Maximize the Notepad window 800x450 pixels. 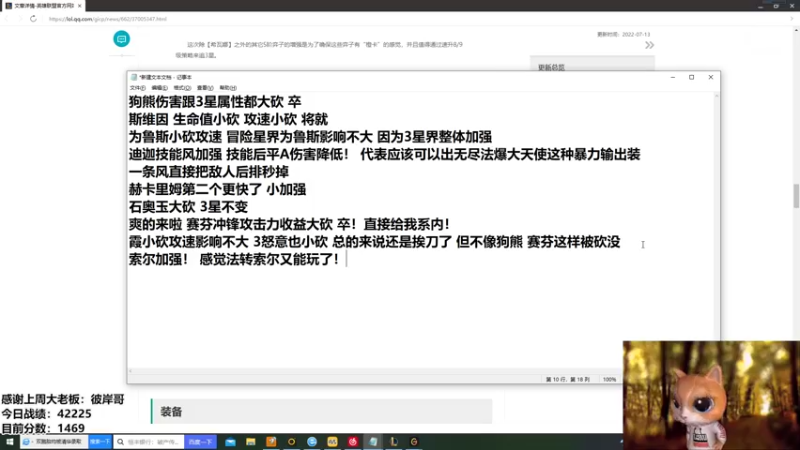(x=691, y=77)
